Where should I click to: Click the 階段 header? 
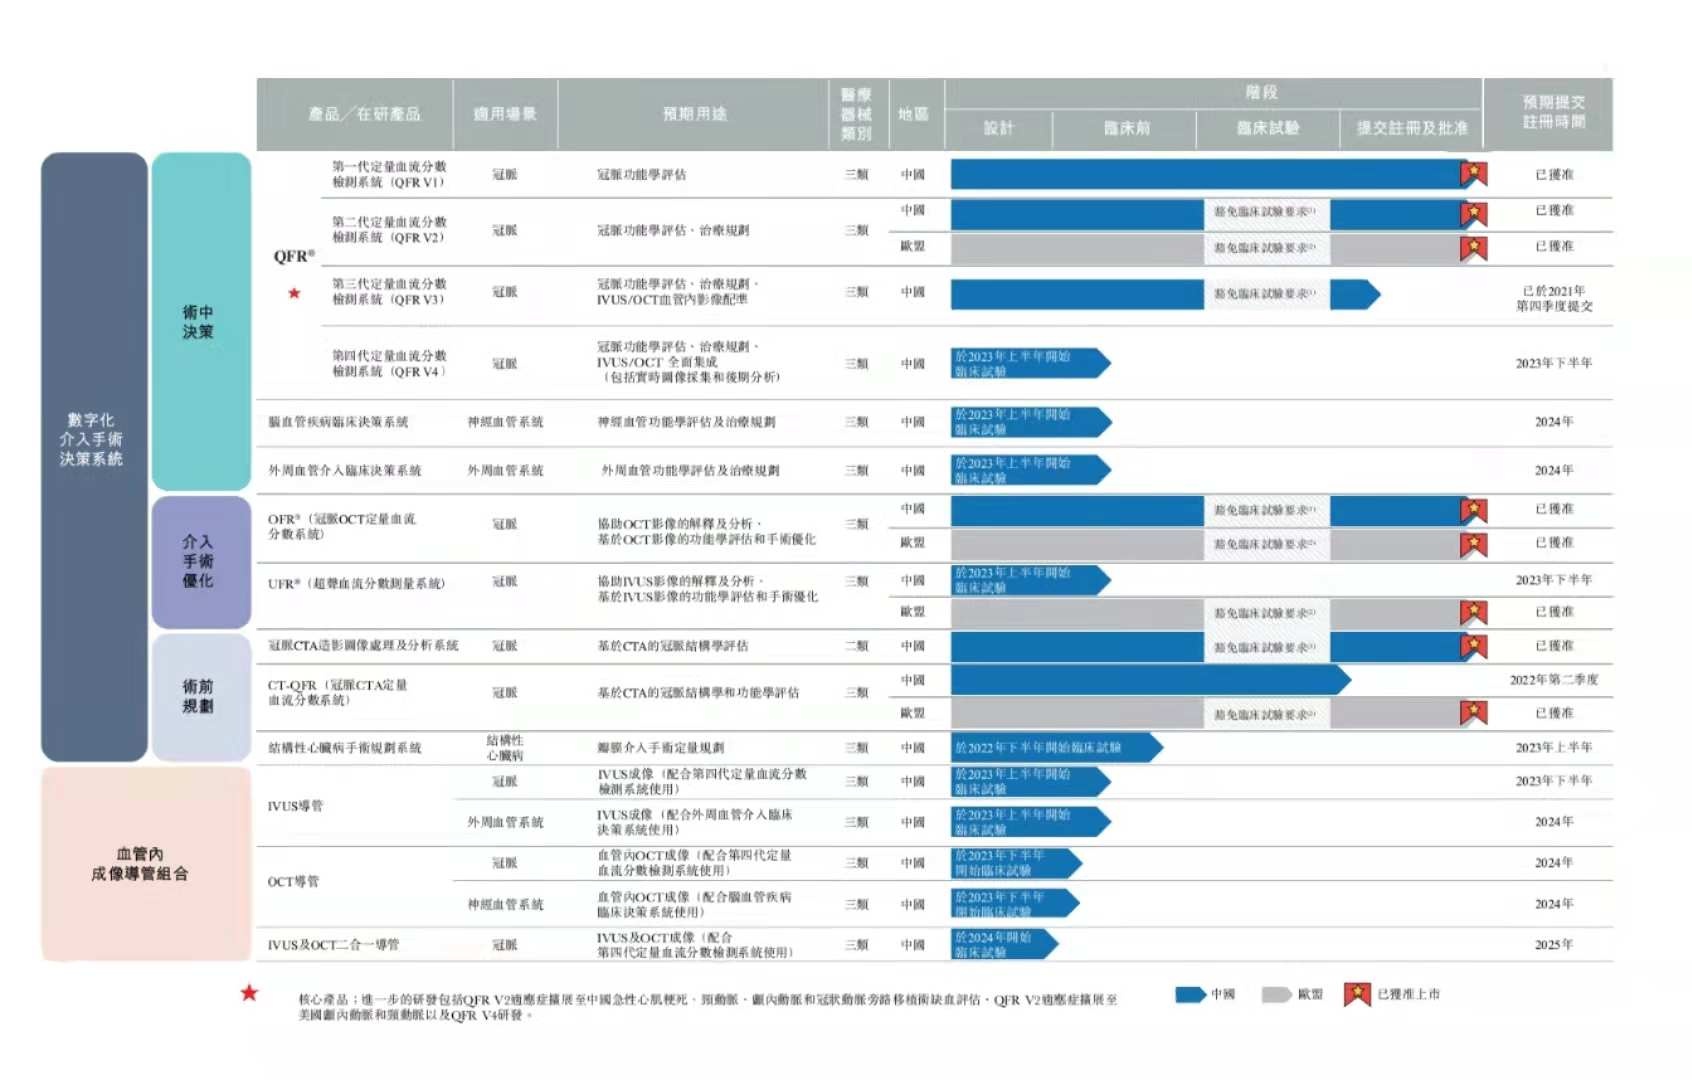[x=1261, y=93]
